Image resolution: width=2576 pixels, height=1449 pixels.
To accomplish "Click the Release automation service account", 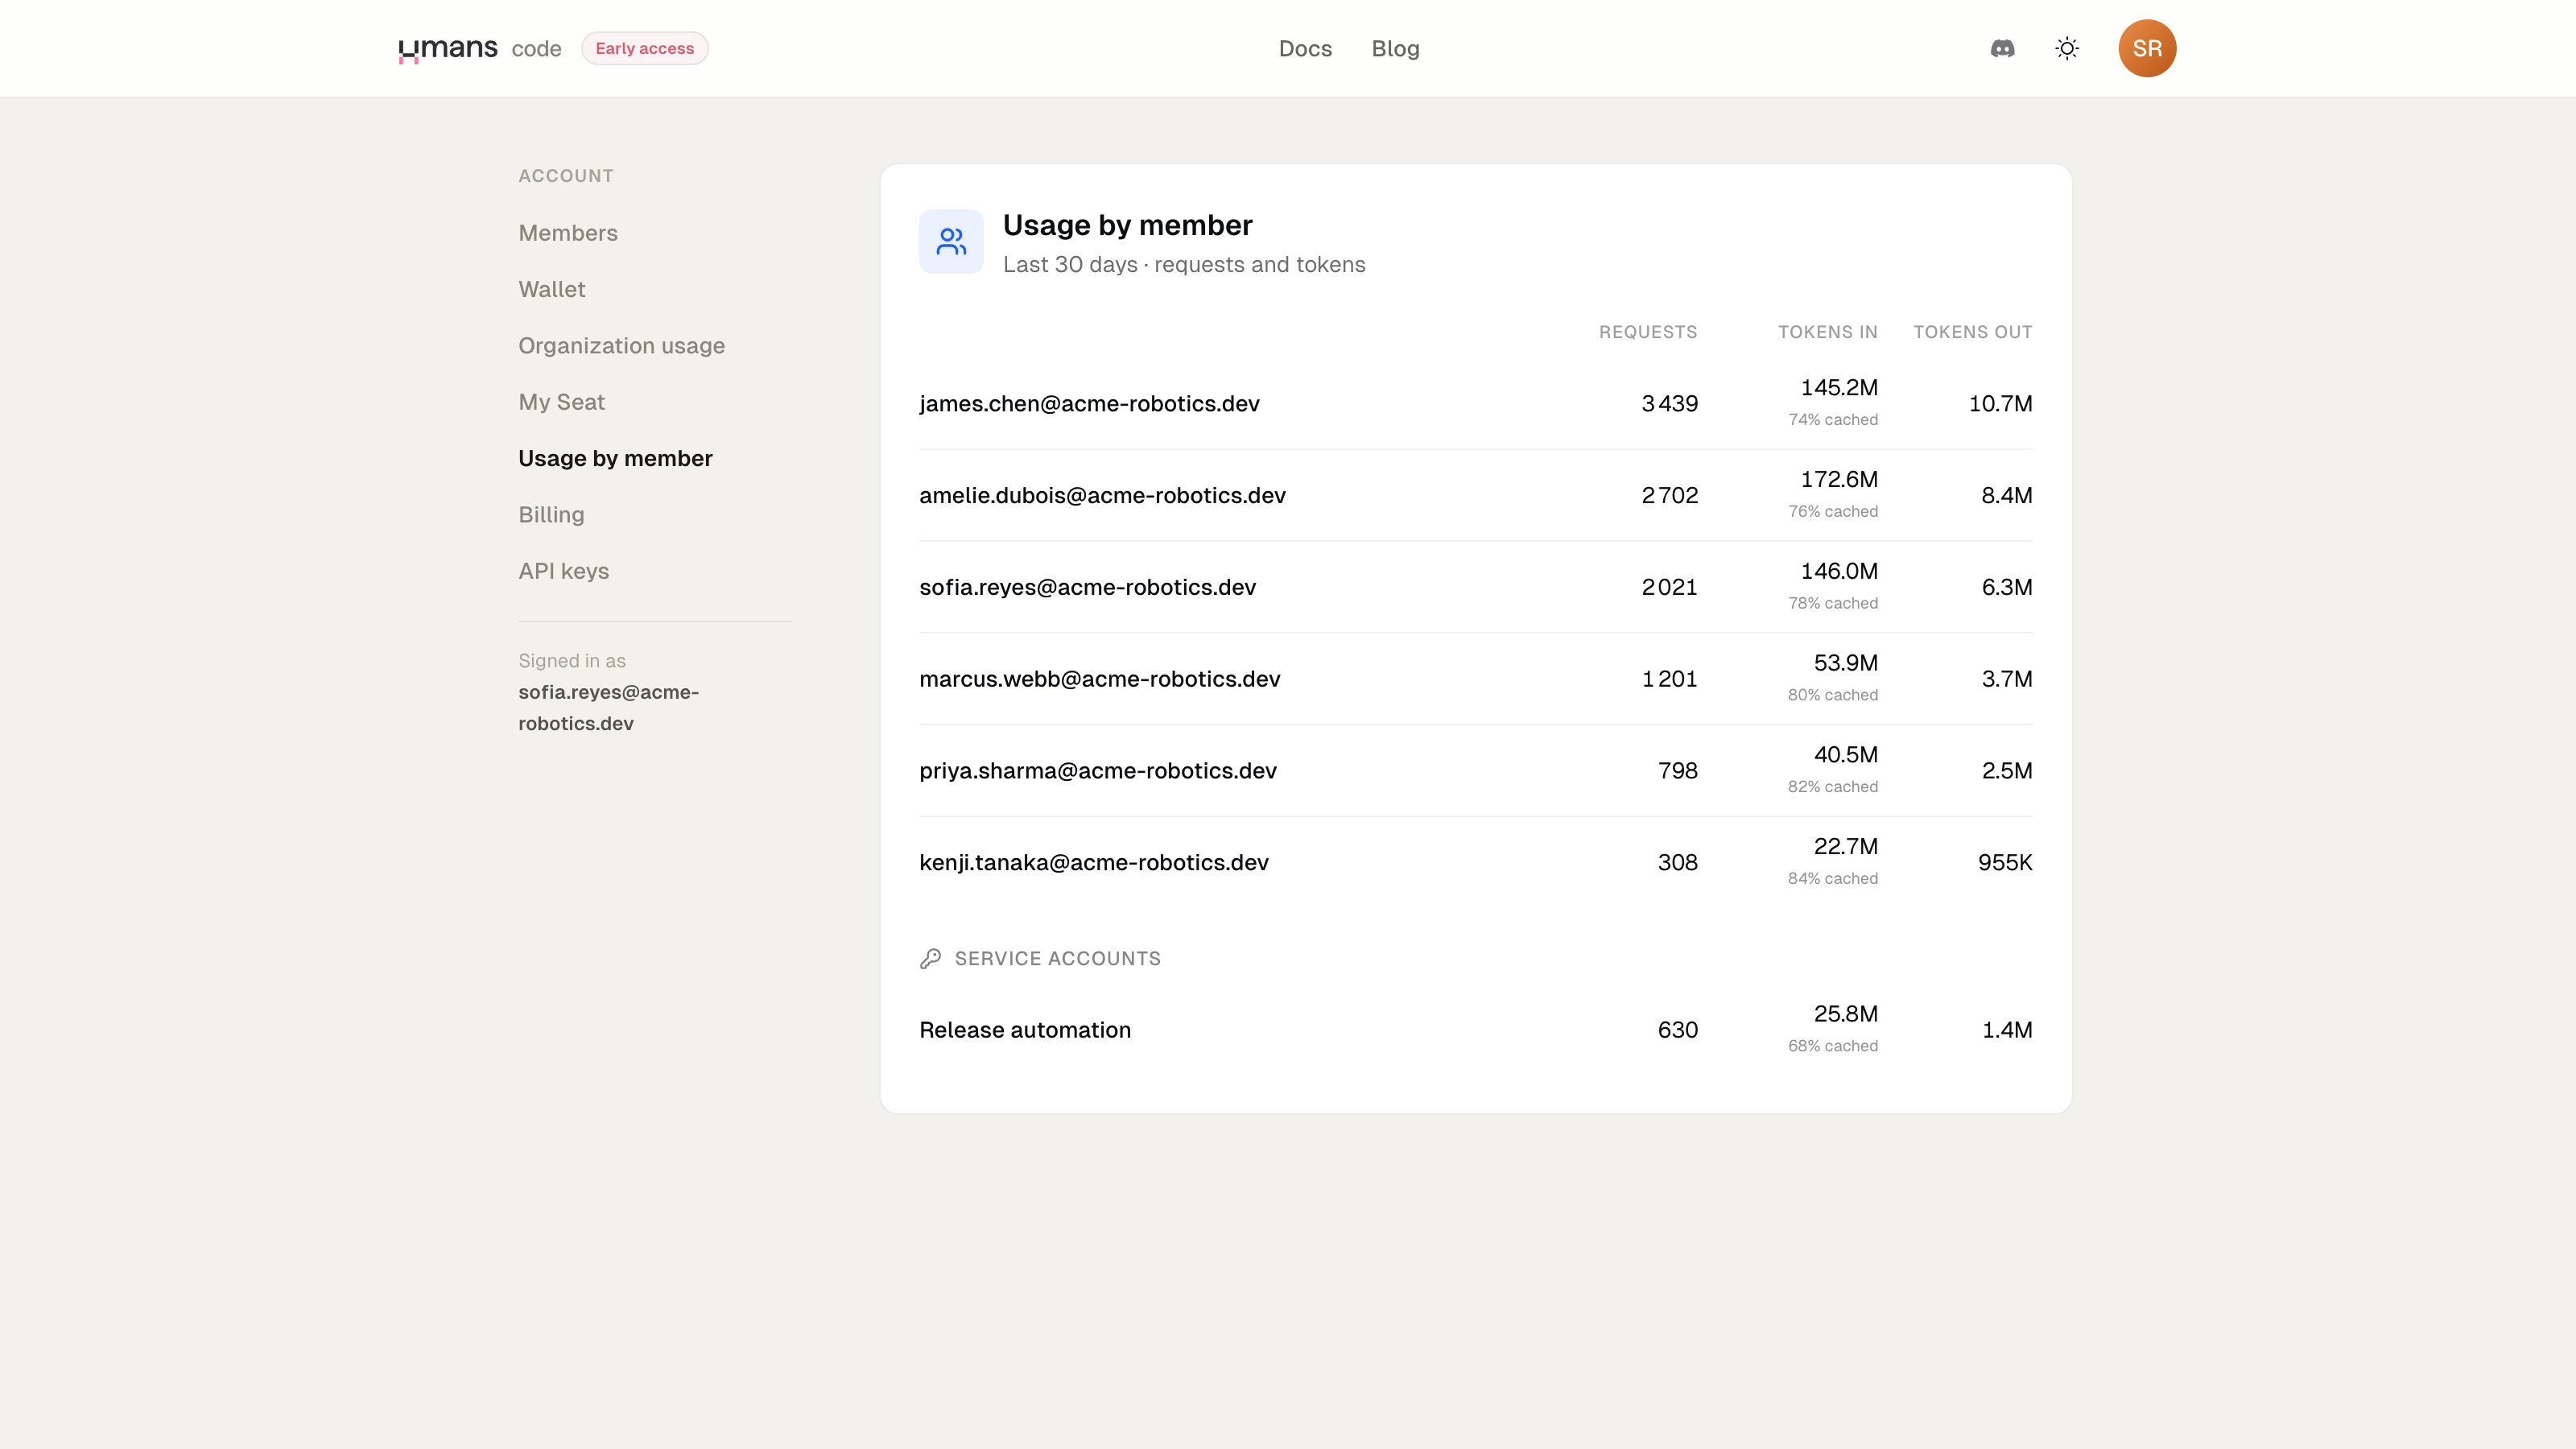I will point(1024,1030).
